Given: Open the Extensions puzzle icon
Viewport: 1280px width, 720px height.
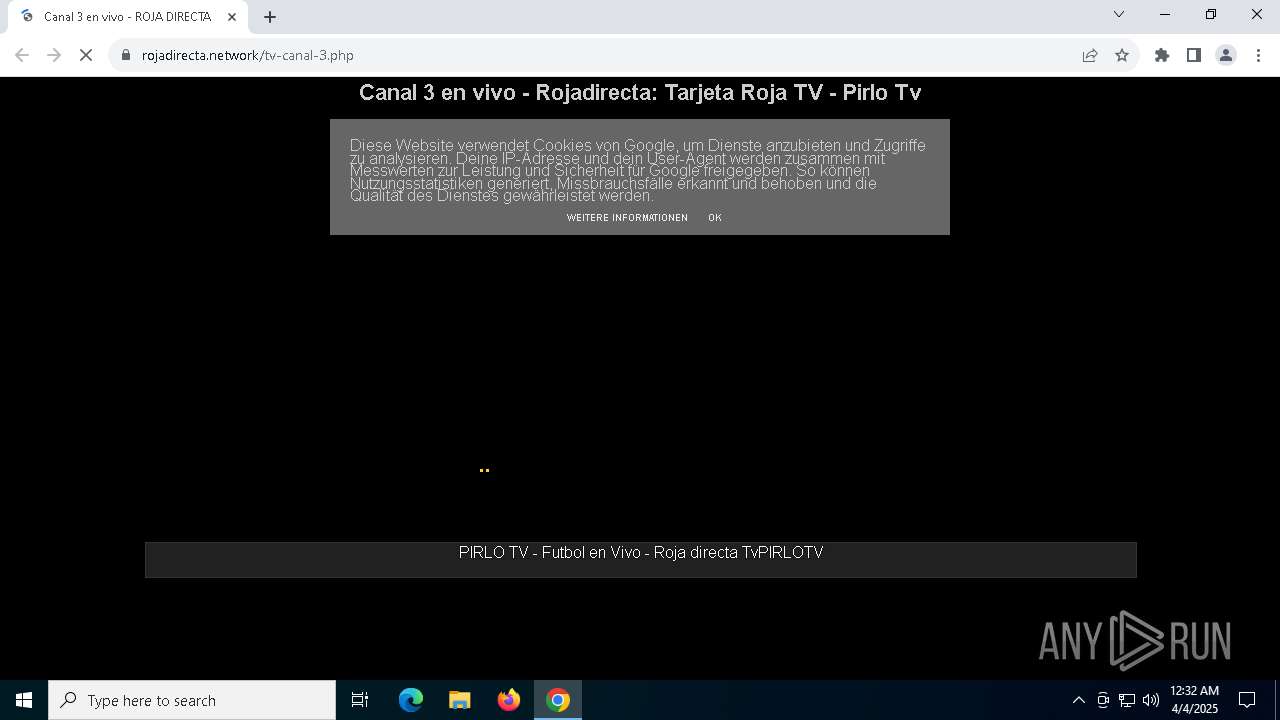Looking at the screenshot, I should point(1162,55).
